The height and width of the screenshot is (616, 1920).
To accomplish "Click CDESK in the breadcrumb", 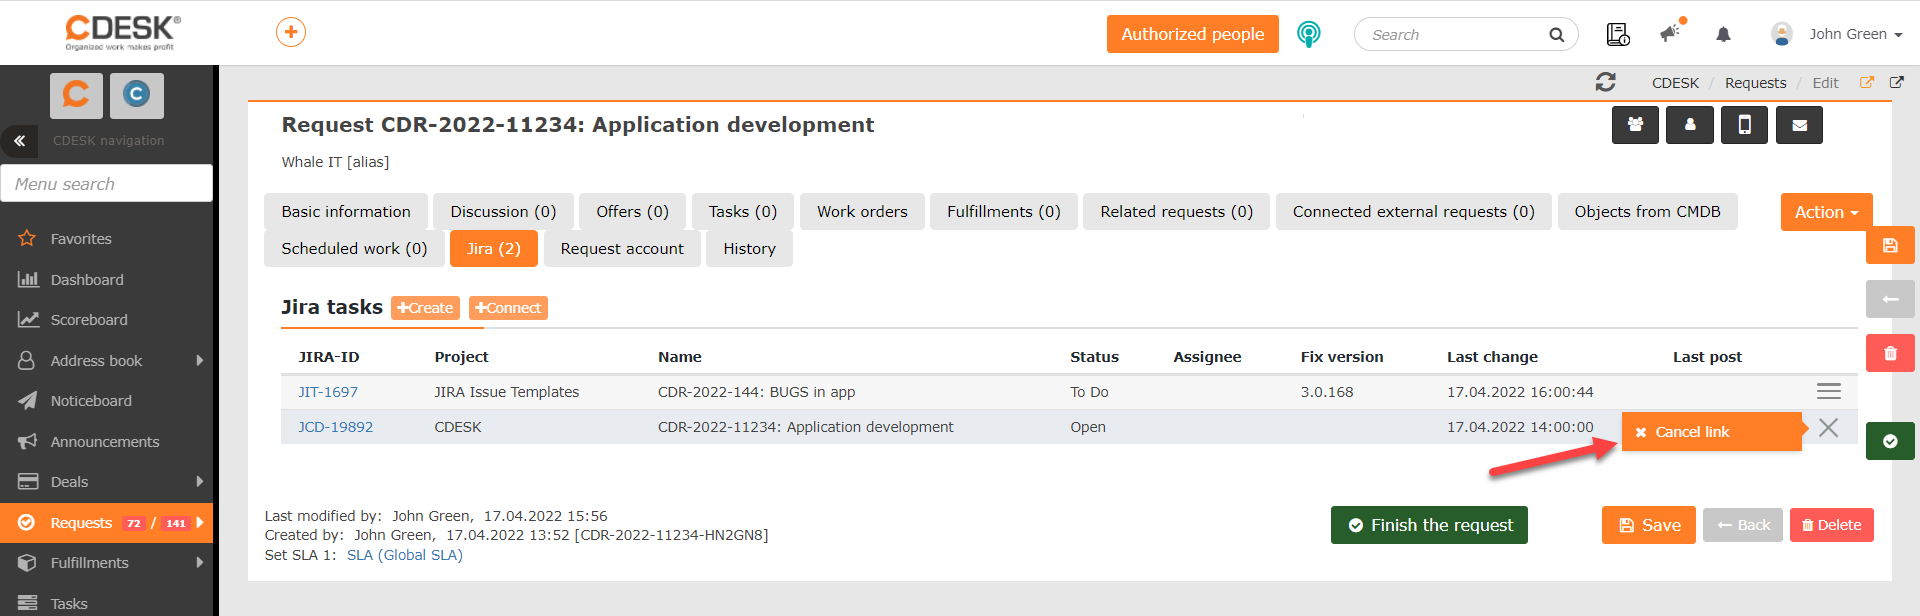I will click(1675, 83).
